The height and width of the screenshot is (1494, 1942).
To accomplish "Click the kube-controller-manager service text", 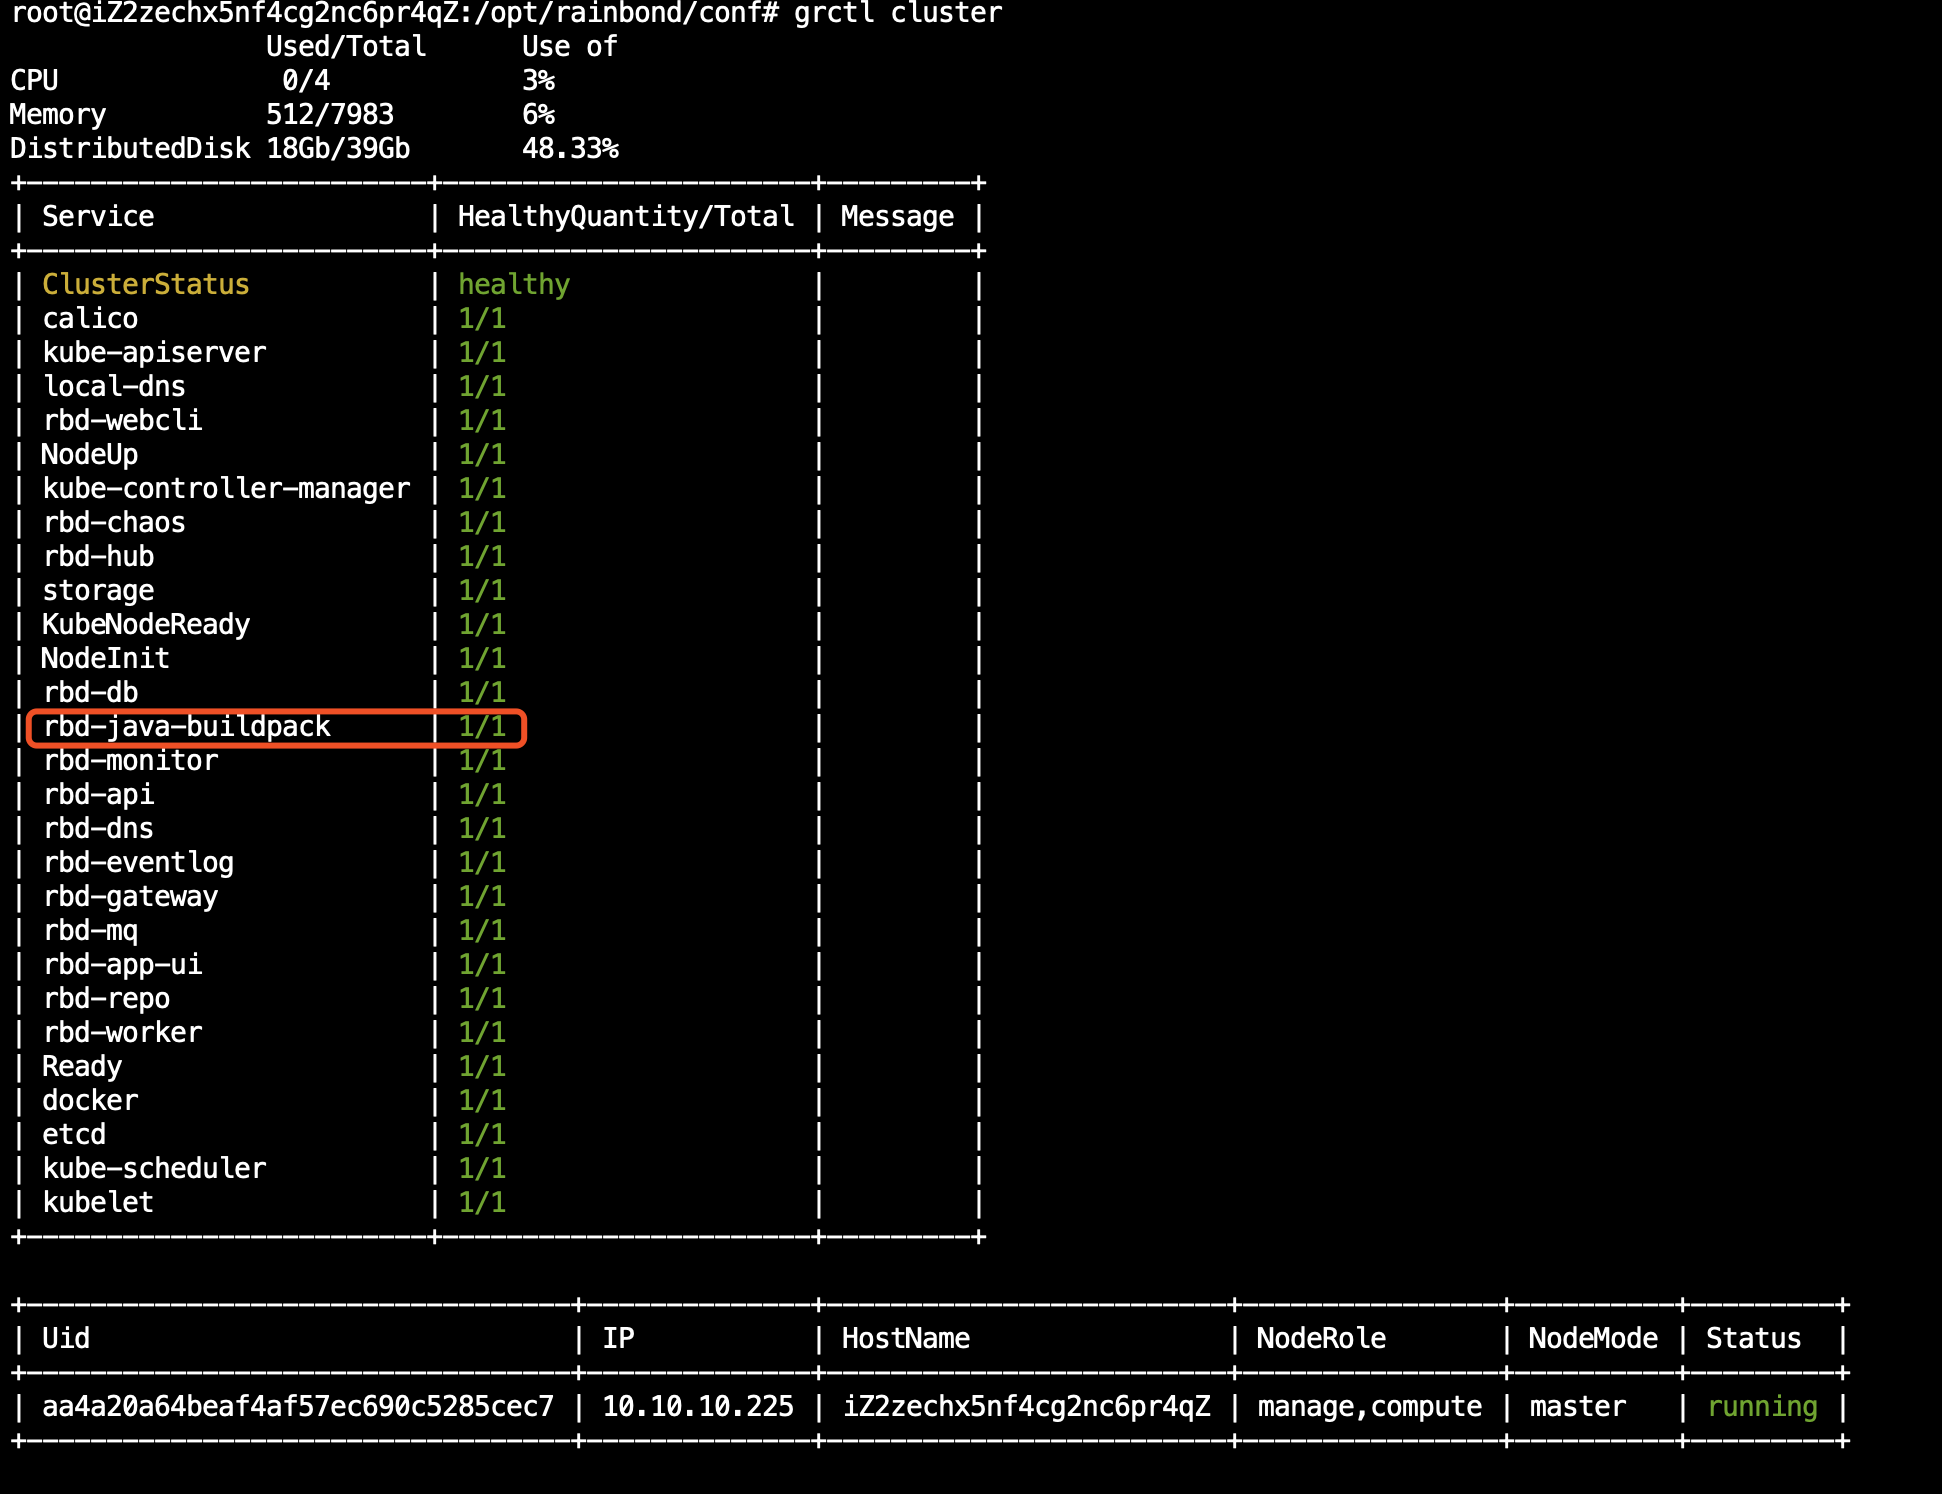I will [226, 489].
